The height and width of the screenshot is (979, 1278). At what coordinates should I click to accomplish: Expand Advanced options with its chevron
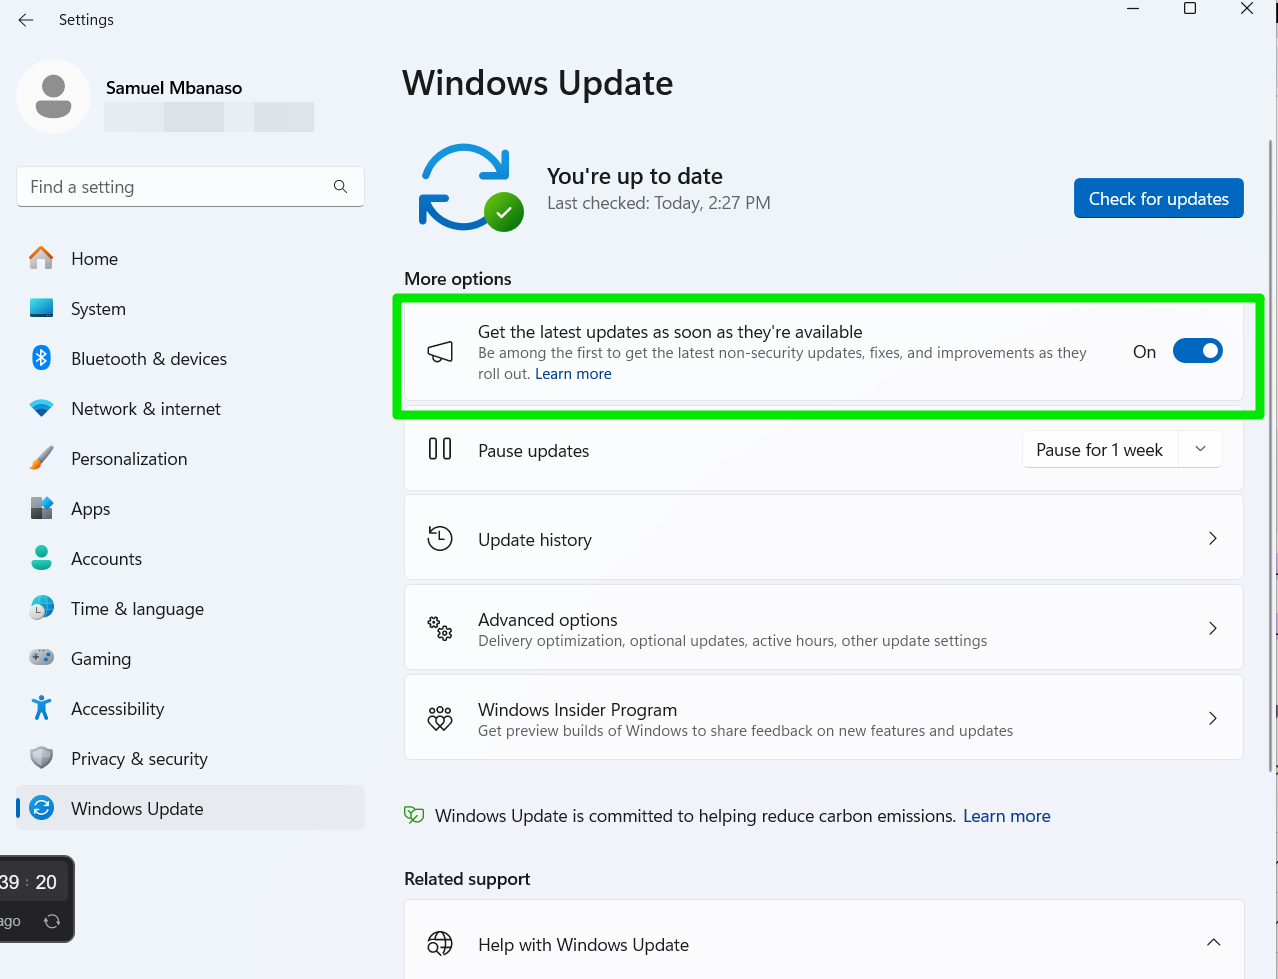(1212, 628)
